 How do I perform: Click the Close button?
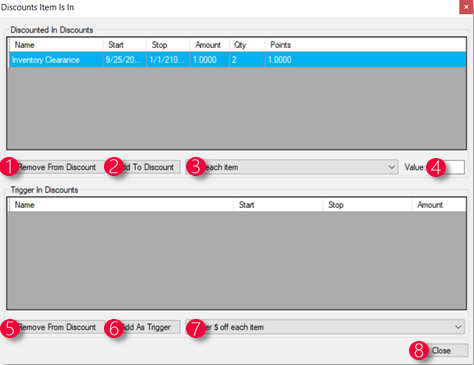[441, 351]
